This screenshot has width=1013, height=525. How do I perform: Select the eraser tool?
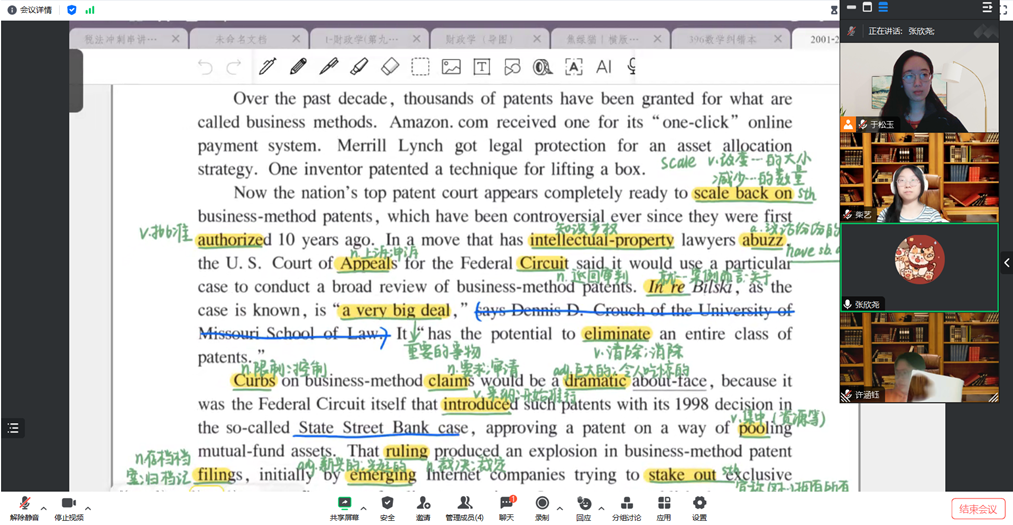390,67
